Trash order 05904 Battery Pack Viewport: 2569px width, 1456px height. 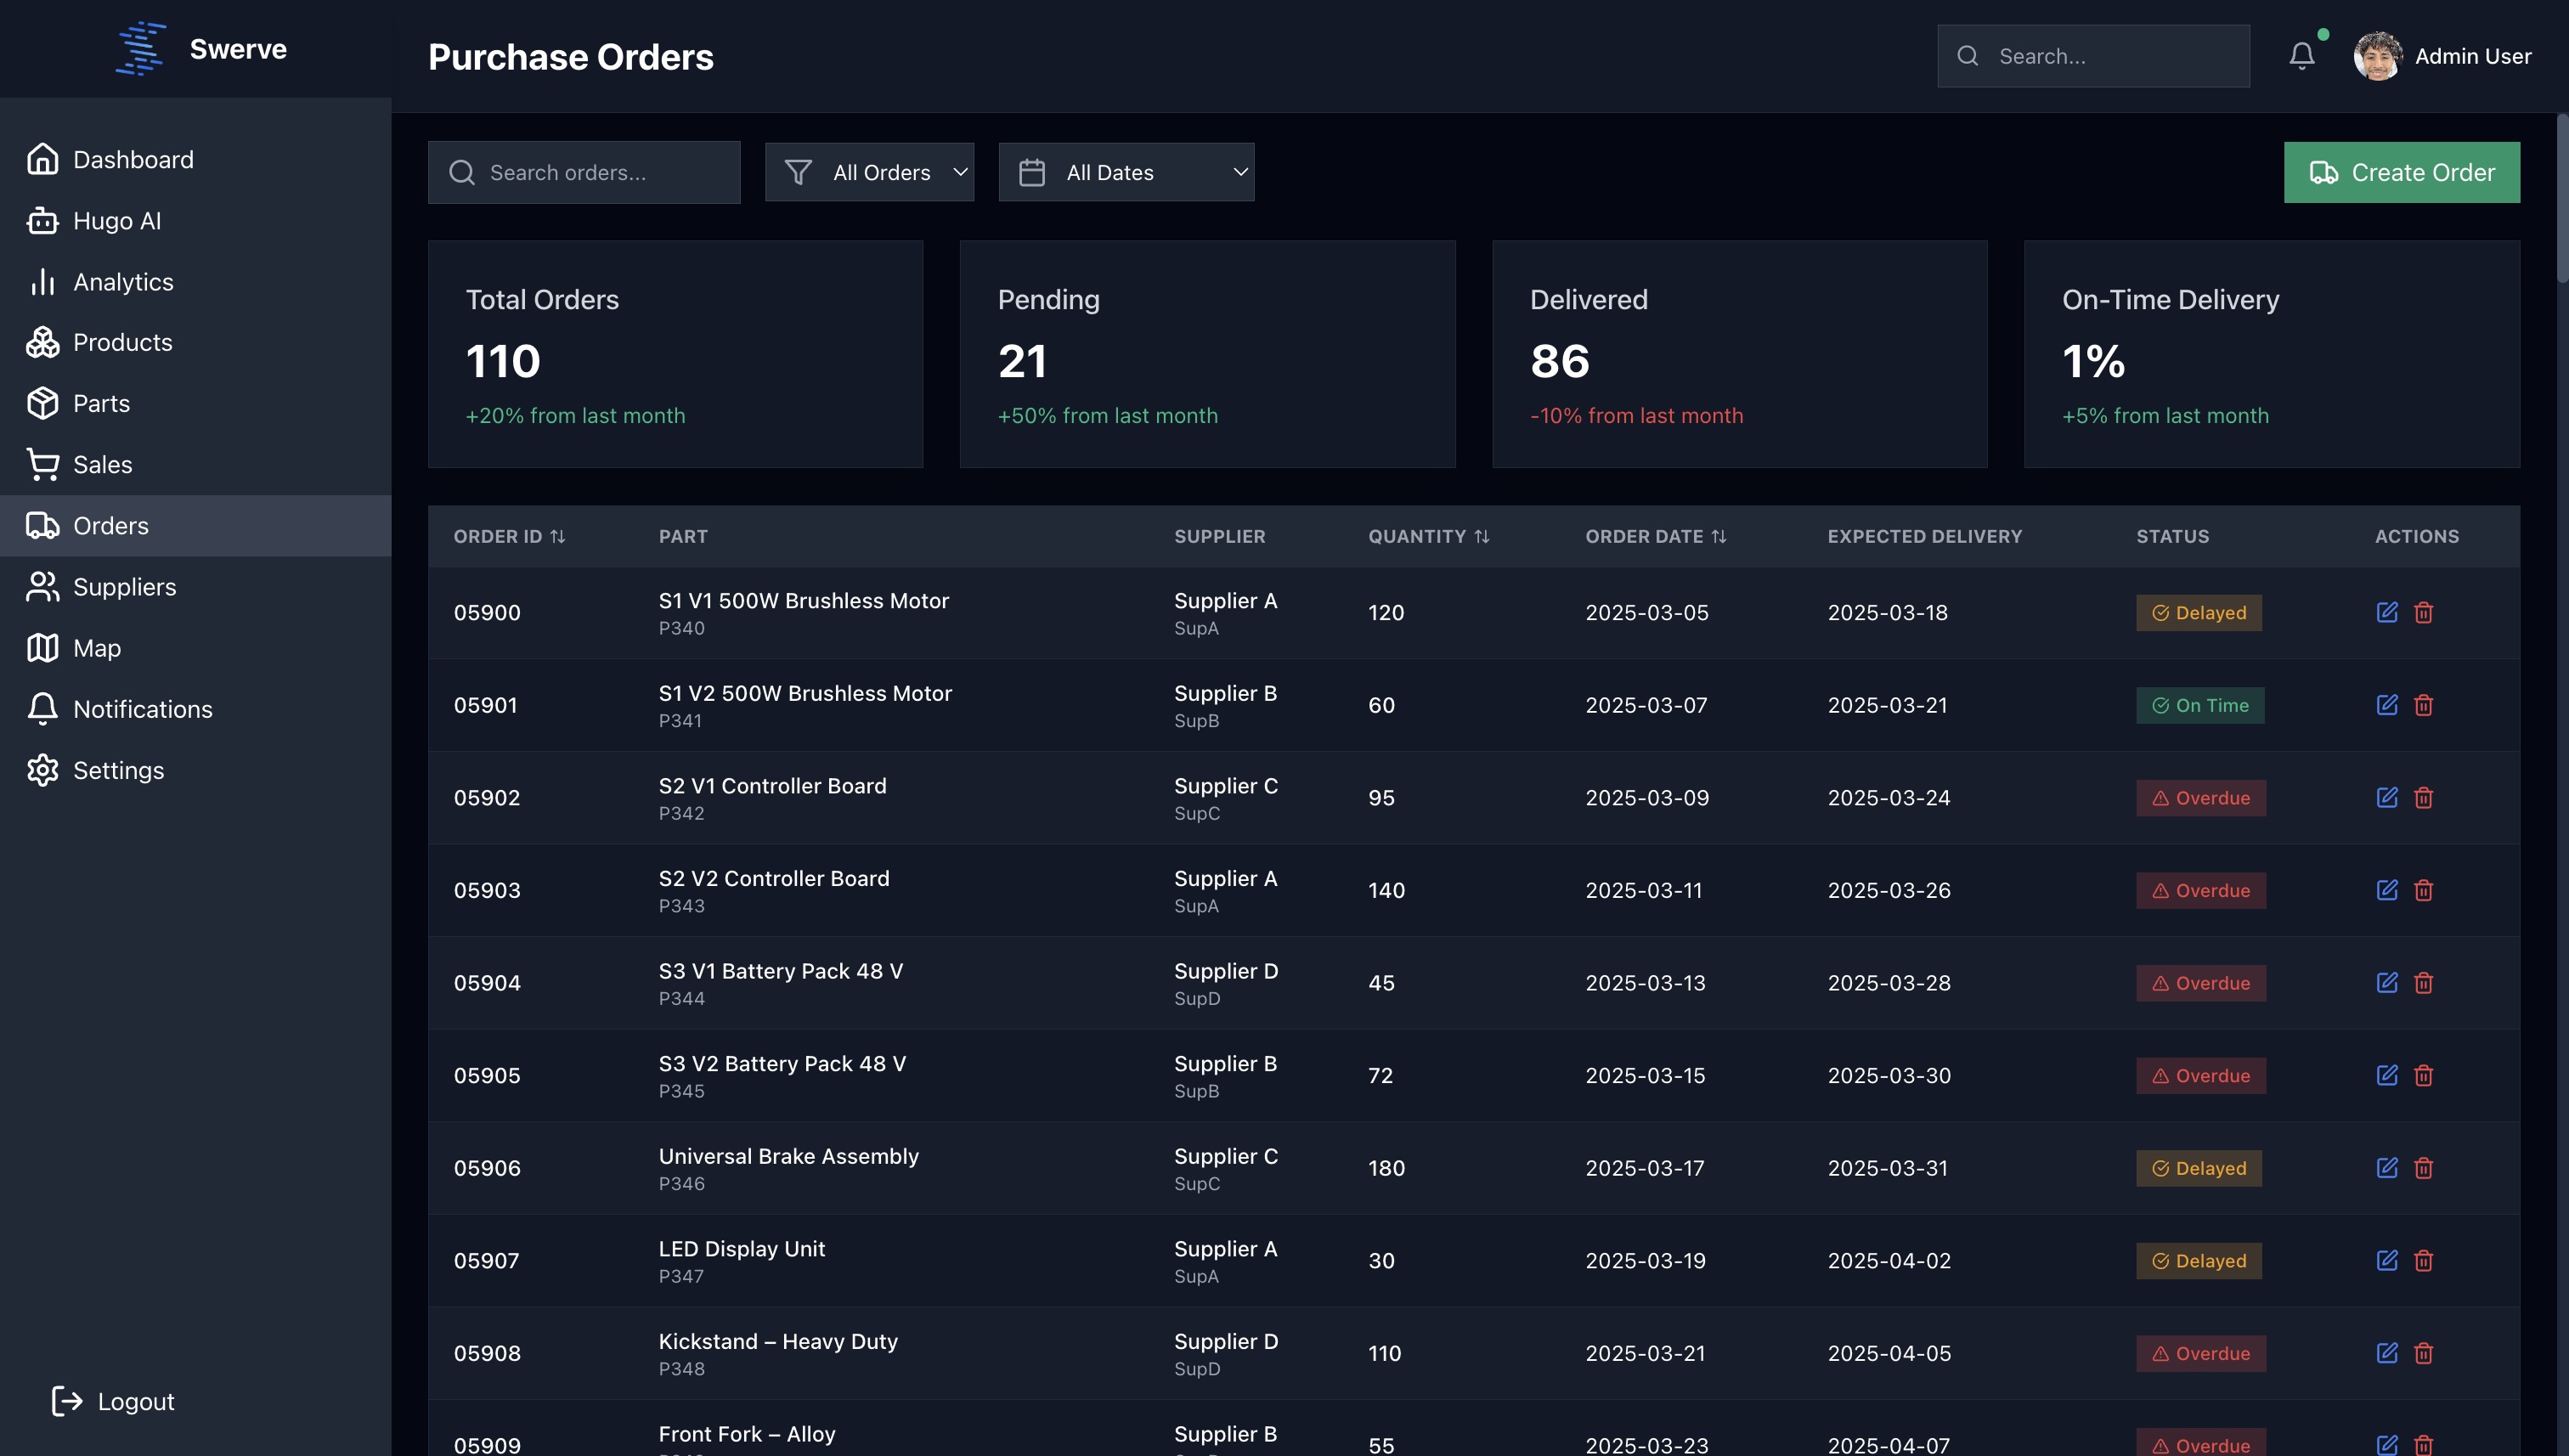point(2423,983)
